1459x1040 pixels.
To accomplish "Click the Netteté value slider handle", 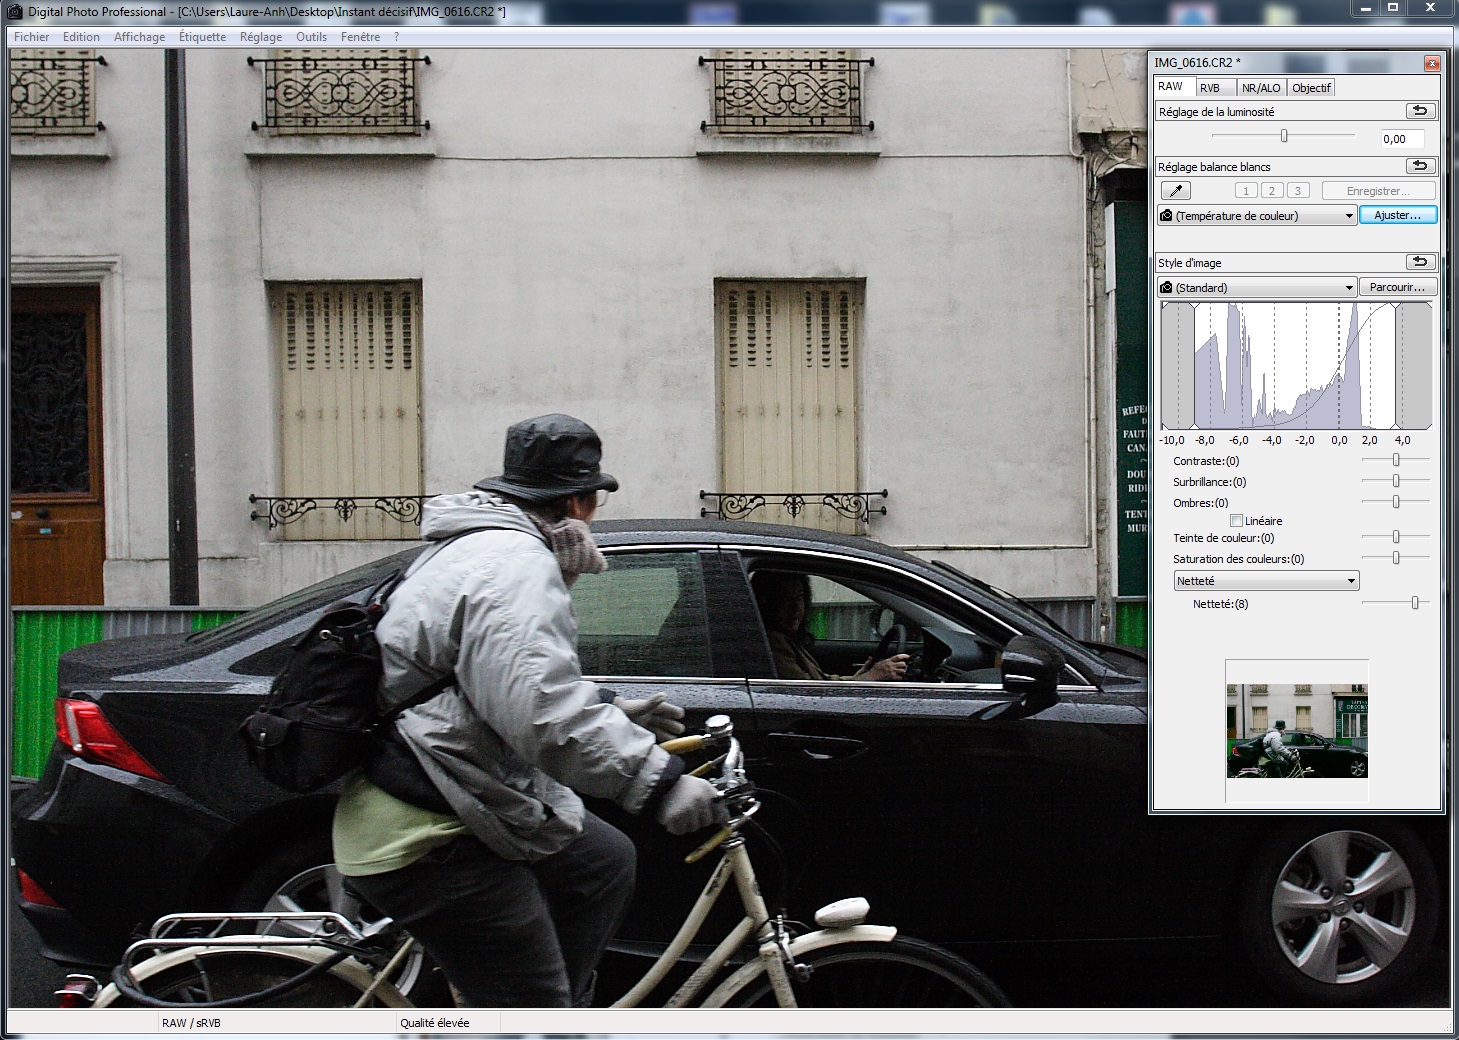I will (x=1415, y=603).
